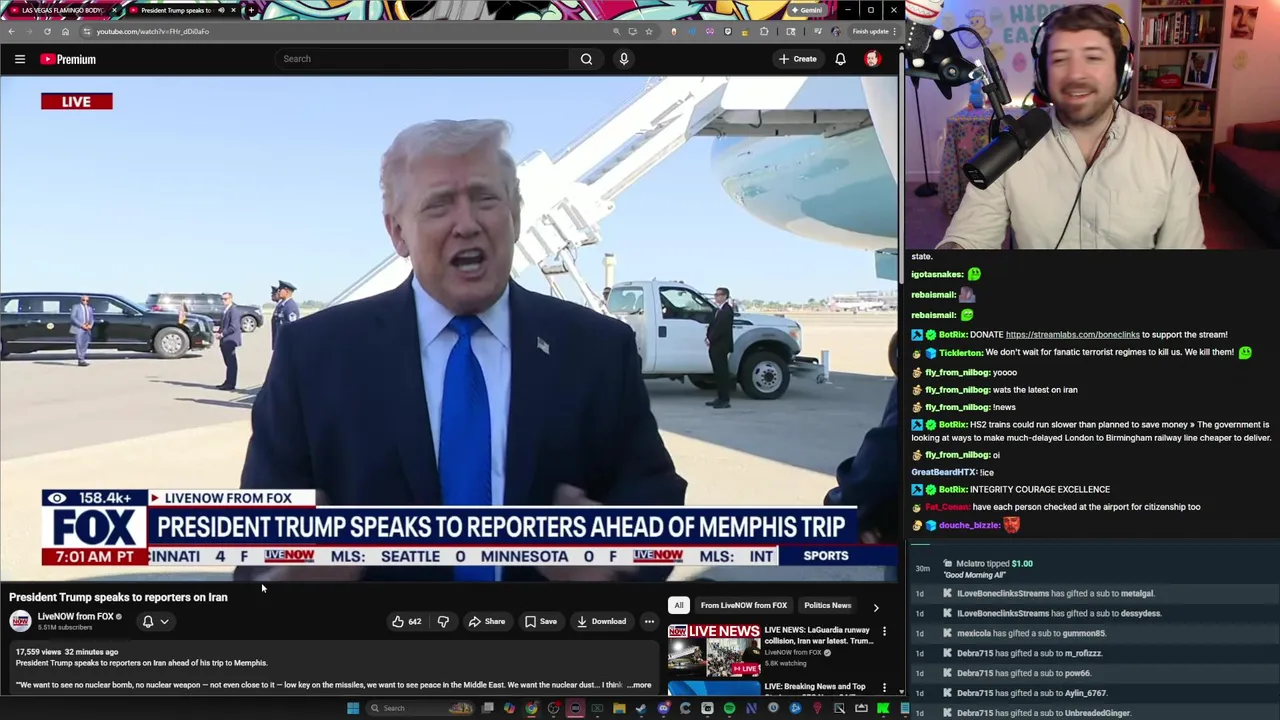Open the LiveNOW from FOX channel name

pyautogui.click(x=76, y=616)
